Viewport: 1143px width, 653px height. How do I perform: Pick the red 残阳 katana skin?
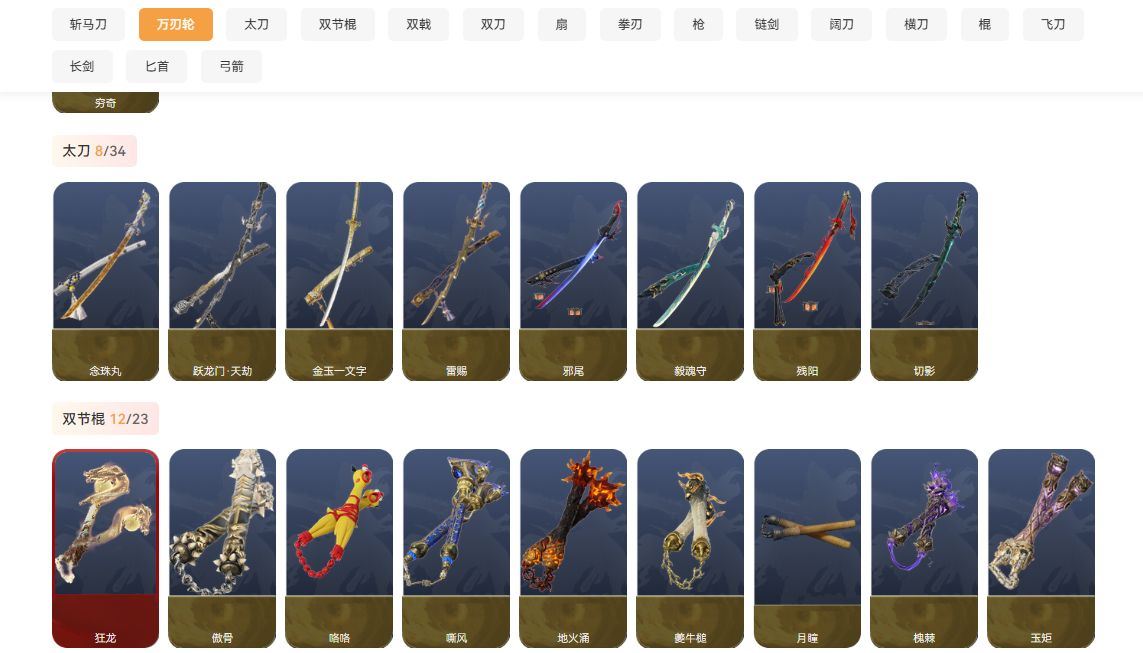pos(807,281)
